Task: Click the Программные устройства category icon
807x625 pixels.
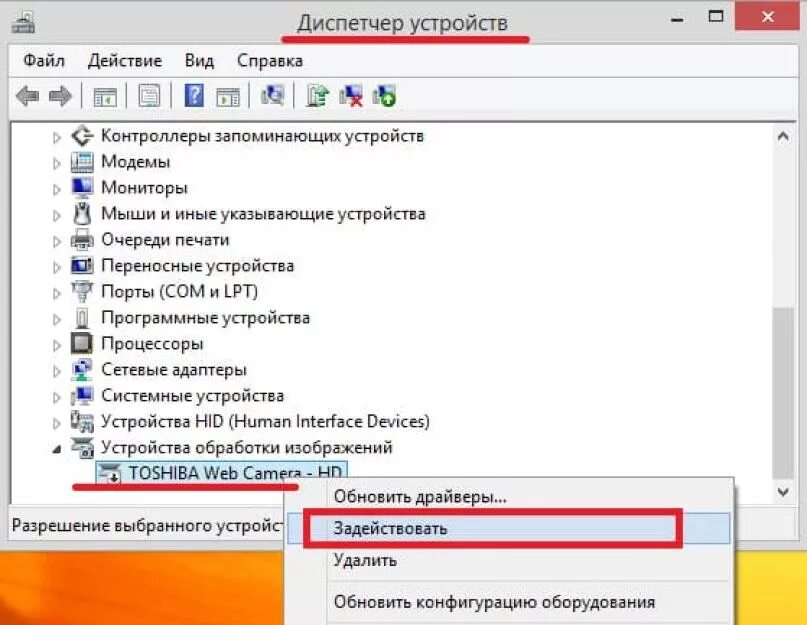Action: tap(82, 318)
